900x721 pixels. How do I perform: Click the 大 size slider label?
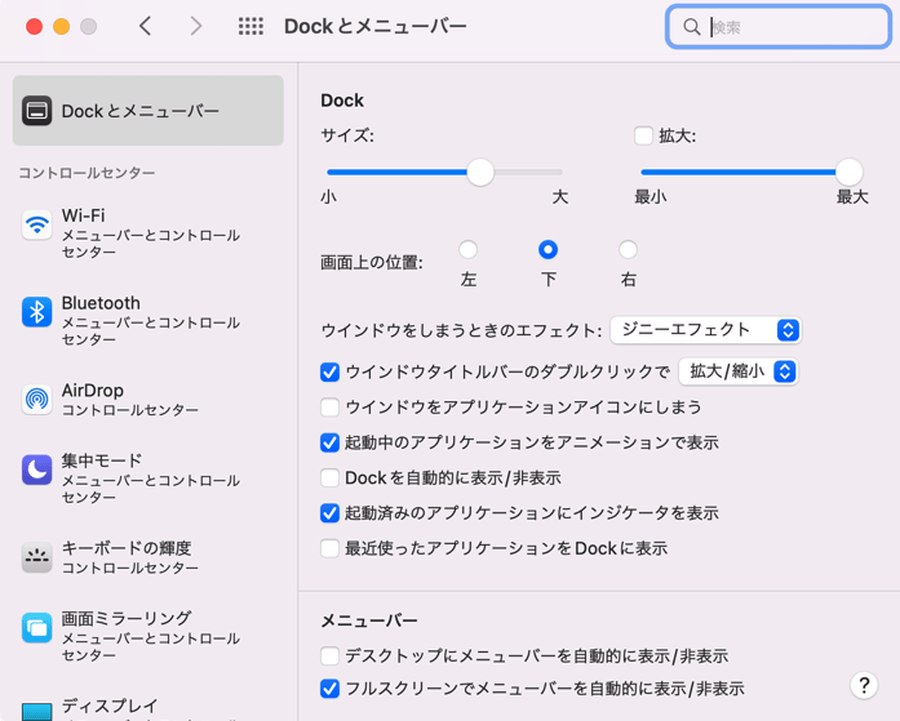point(560,197)
